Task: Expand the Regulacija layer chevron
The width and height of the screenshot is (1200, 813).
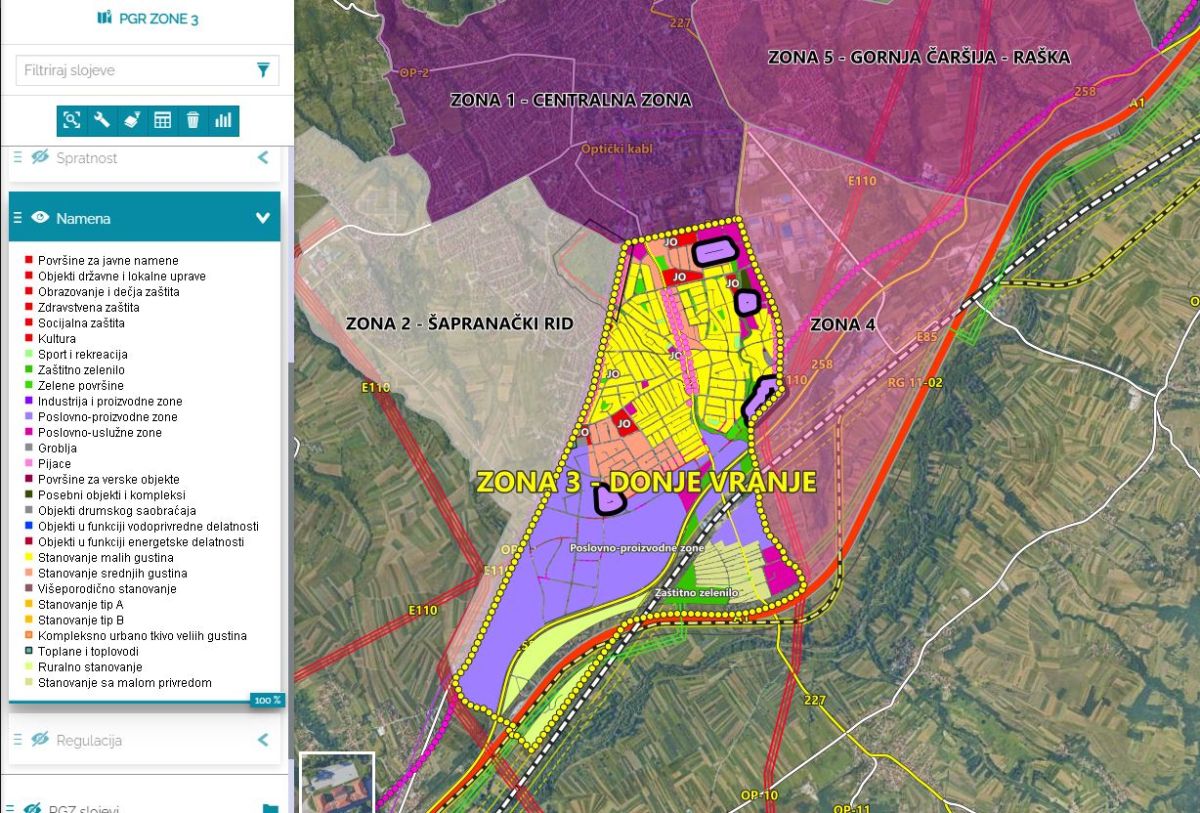Action: click(x=263, y=740)
